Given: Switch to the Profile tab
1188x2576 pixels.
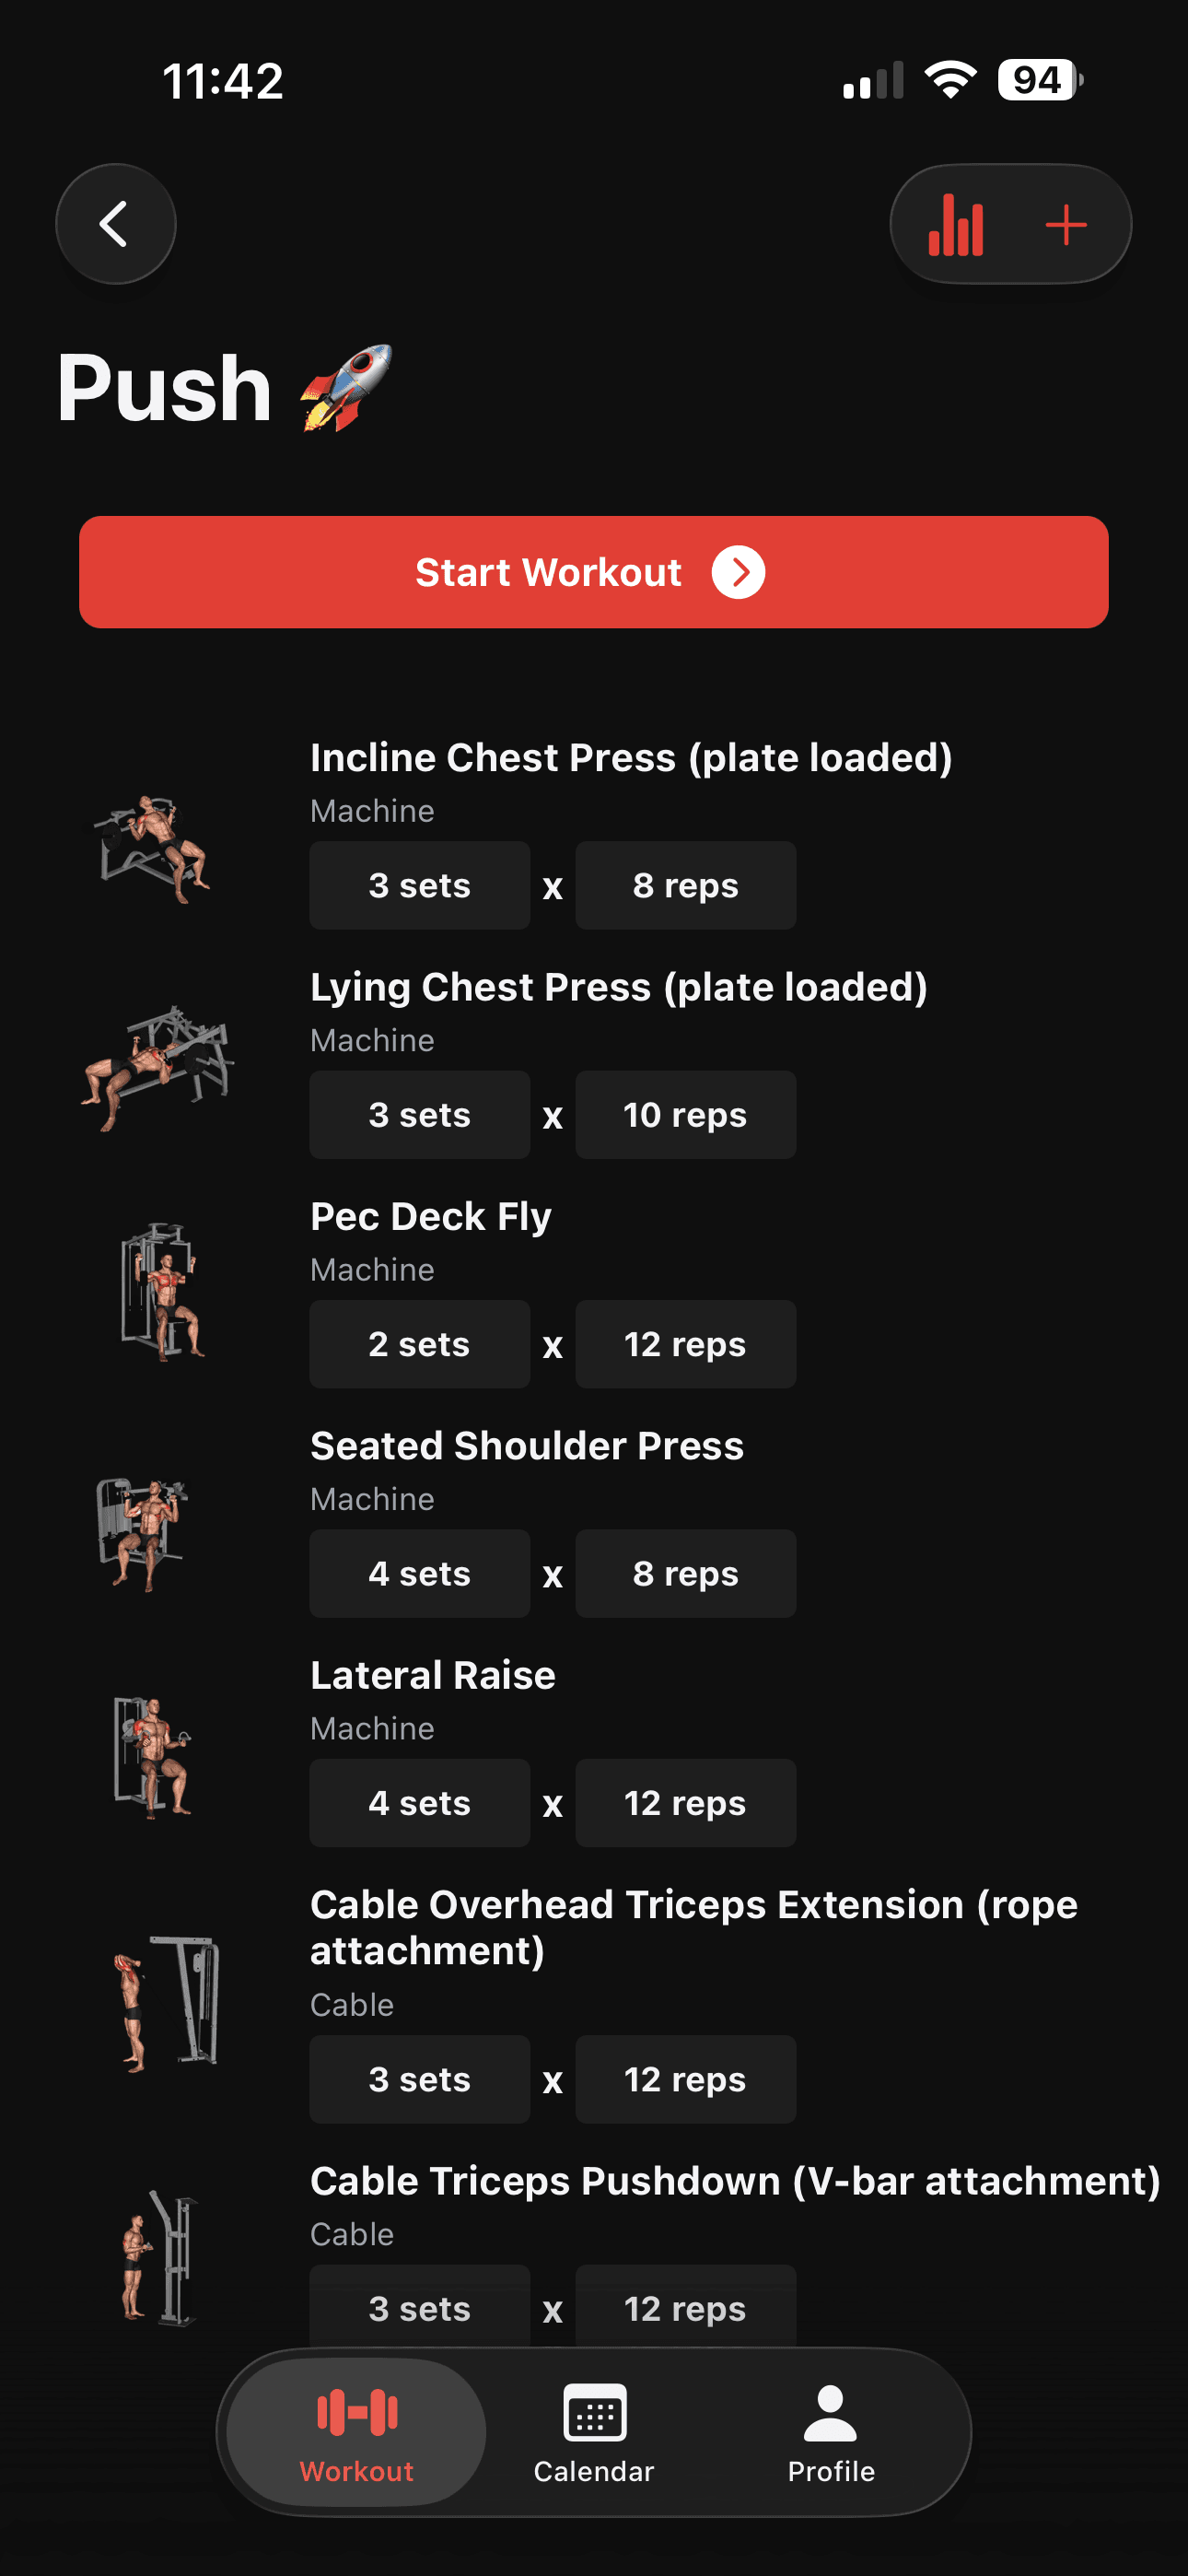Looking at the screenshot, I should click(x=830, y=2440).
